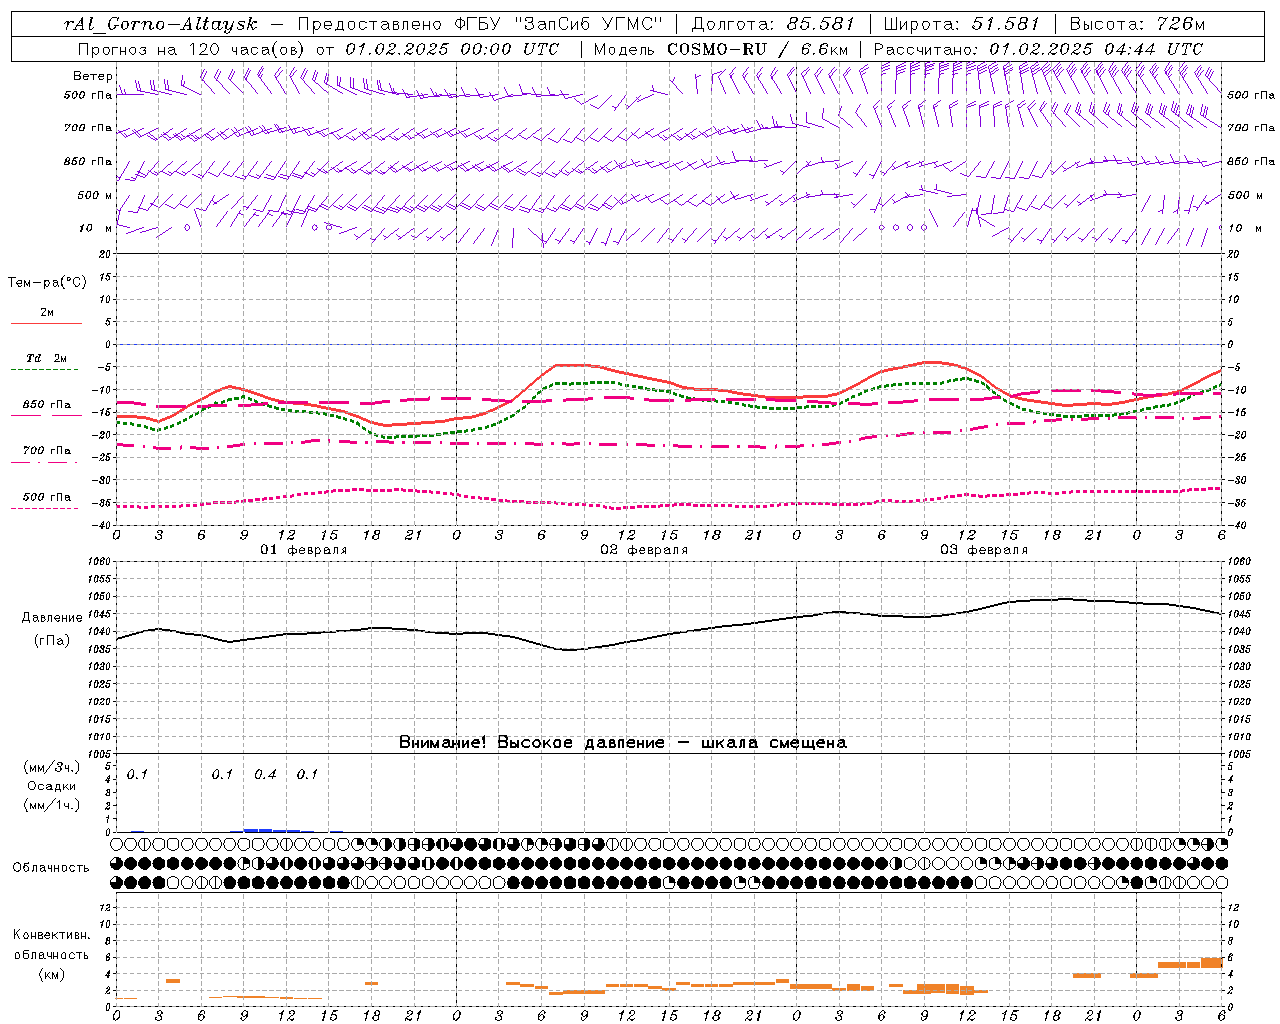Click the date label 02 февраля

644,550
